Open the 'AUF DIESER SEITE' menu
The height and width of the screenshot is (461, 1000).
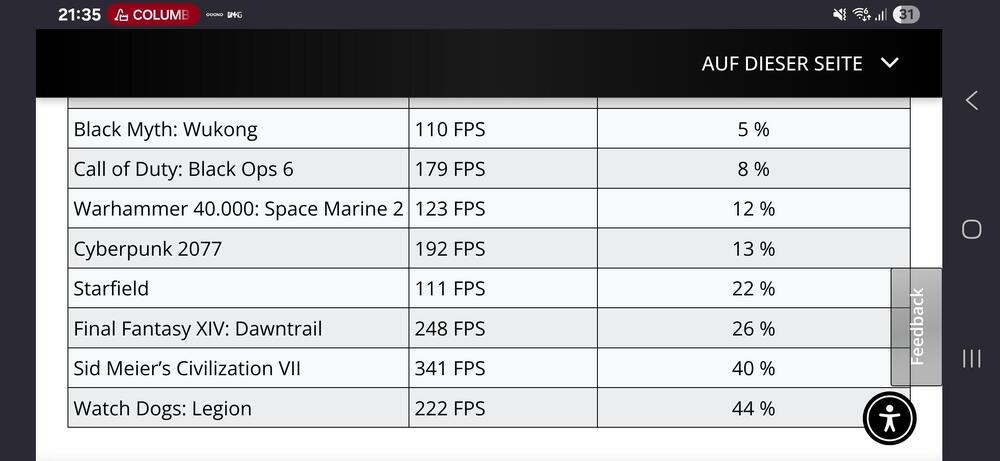[x=782, y=63]
